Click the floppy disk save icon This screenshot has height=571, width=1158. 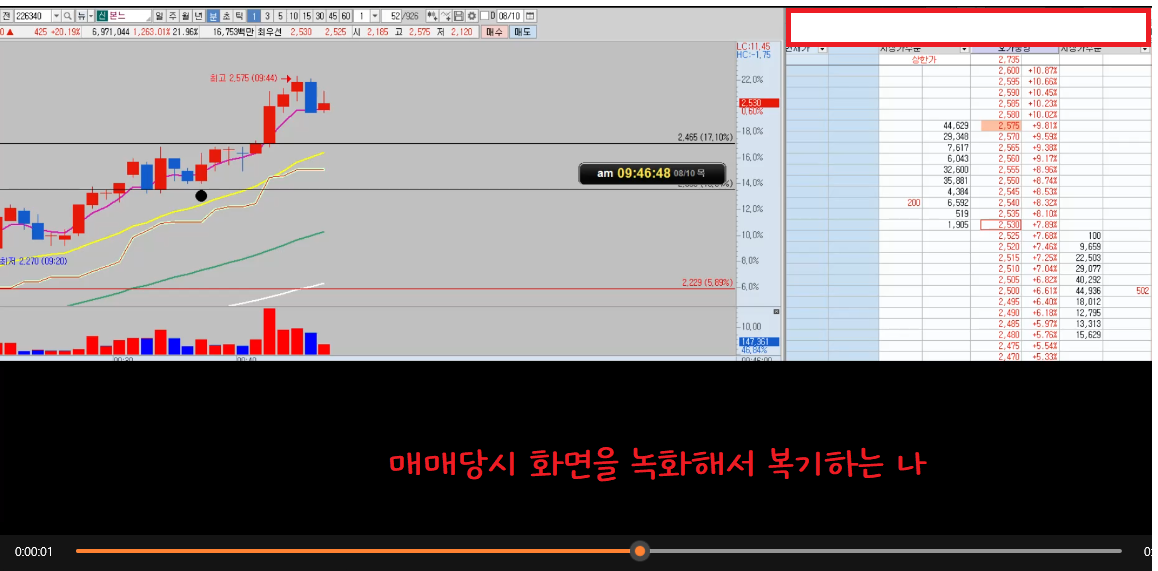click(x=459, y=16)
